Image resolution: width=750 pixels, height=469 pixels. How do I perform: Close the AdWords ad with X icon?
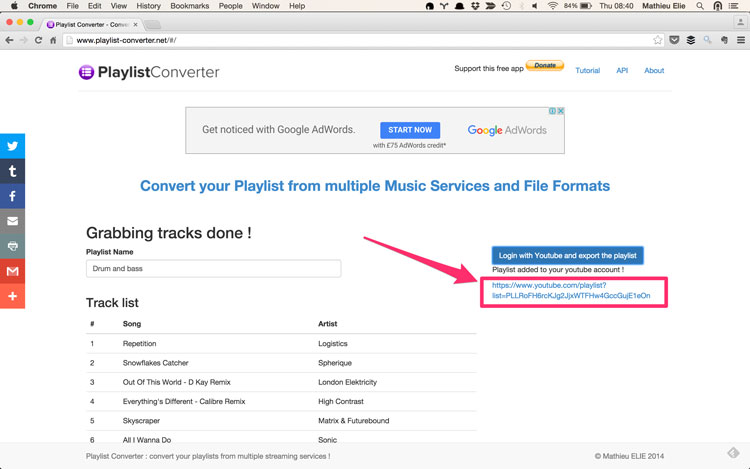click(x=561, y=111)
